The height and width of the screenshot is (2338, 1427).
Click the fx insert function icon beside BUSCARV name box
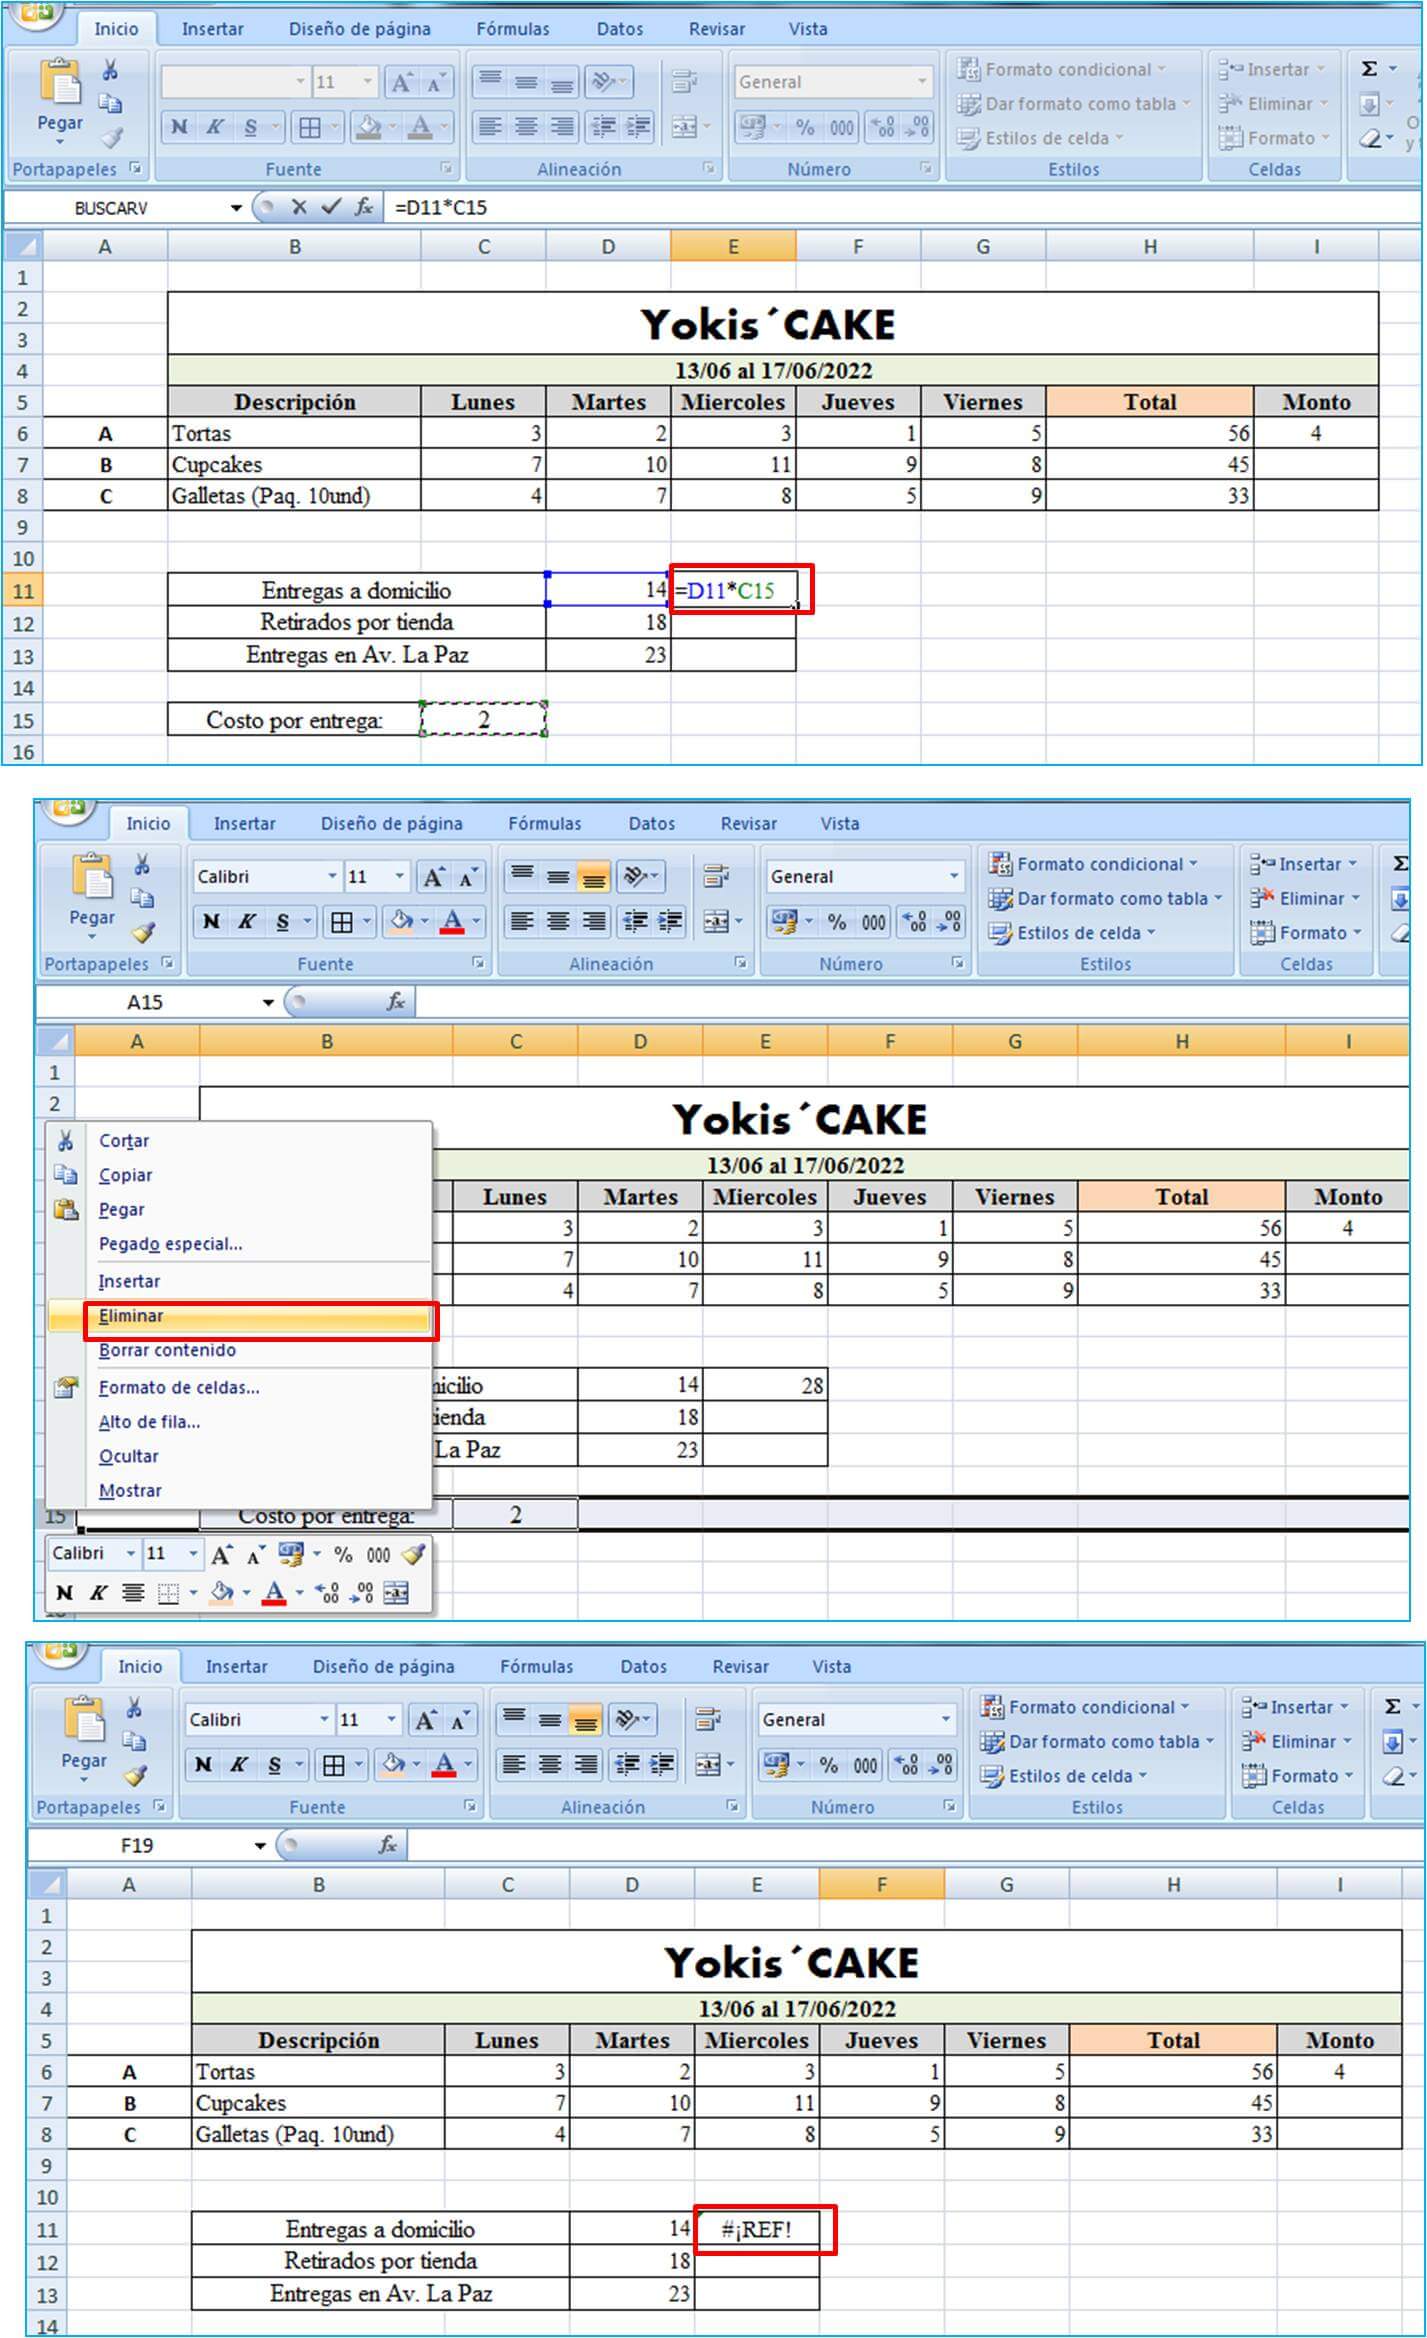pos(364,207)
